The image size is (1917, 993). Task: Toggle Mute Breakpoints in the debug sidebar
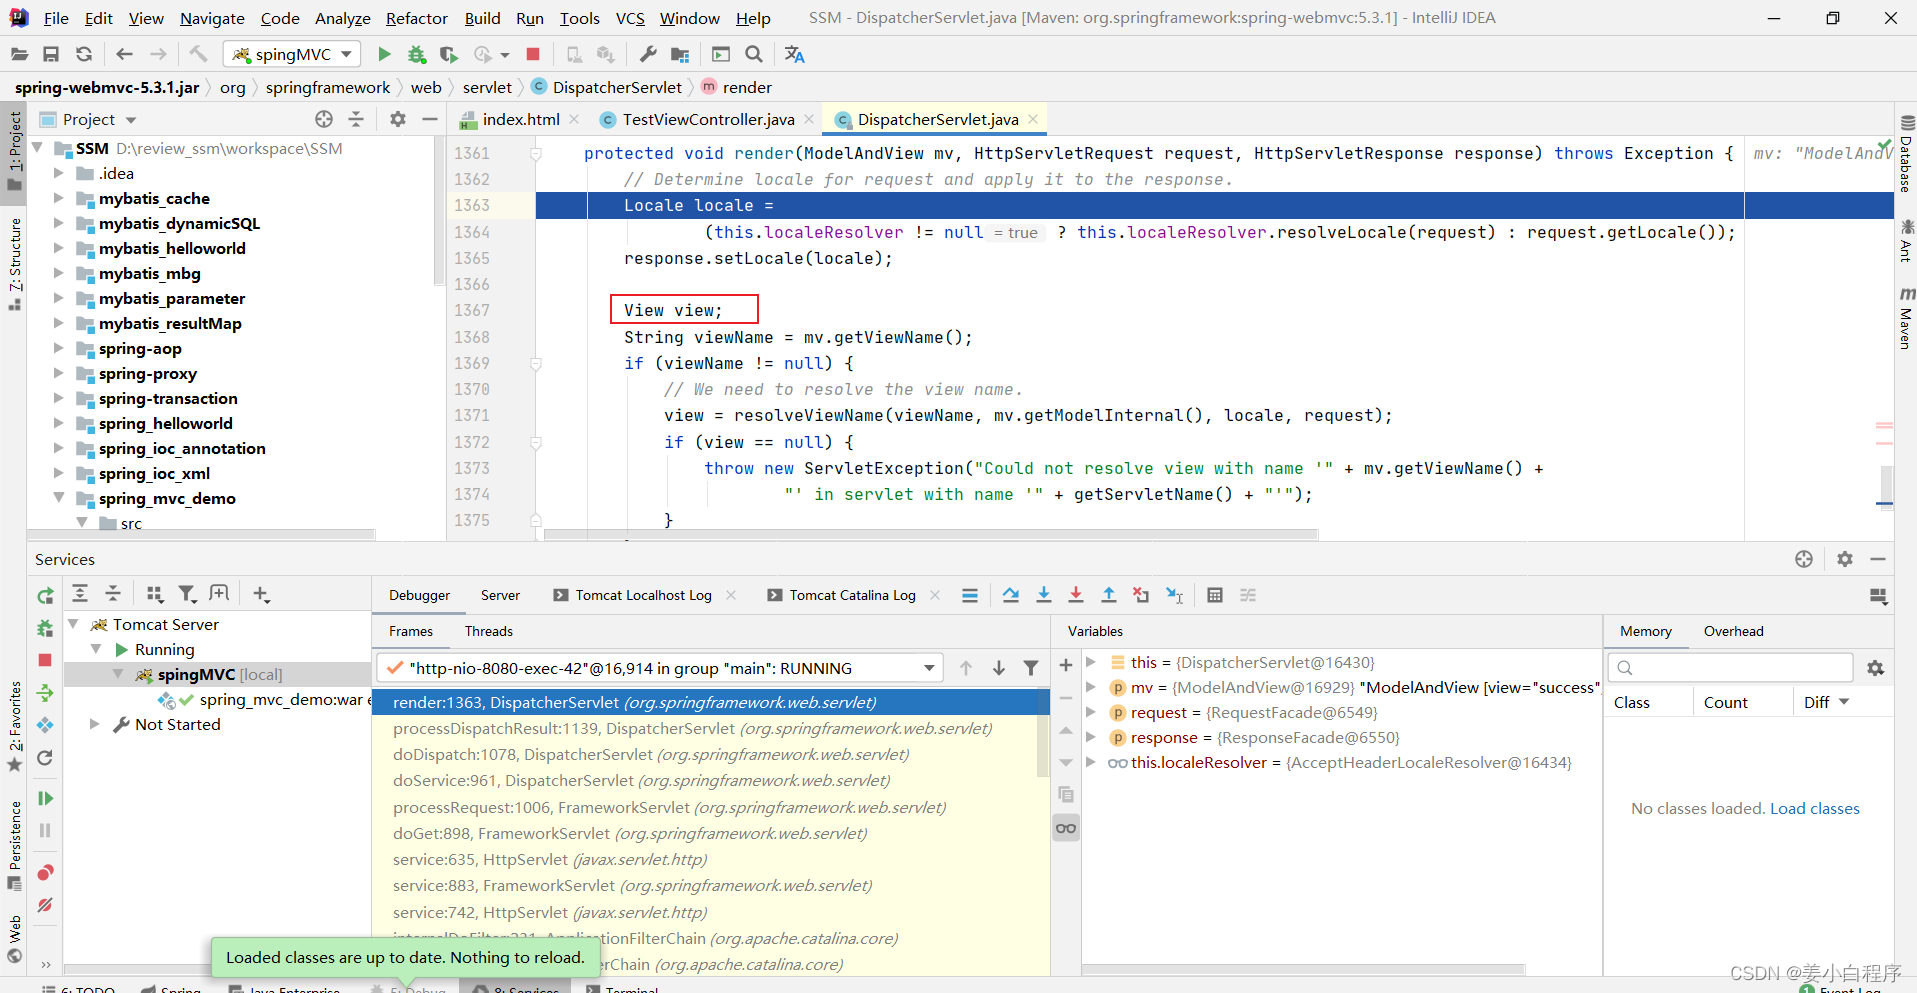click(45, 905)
